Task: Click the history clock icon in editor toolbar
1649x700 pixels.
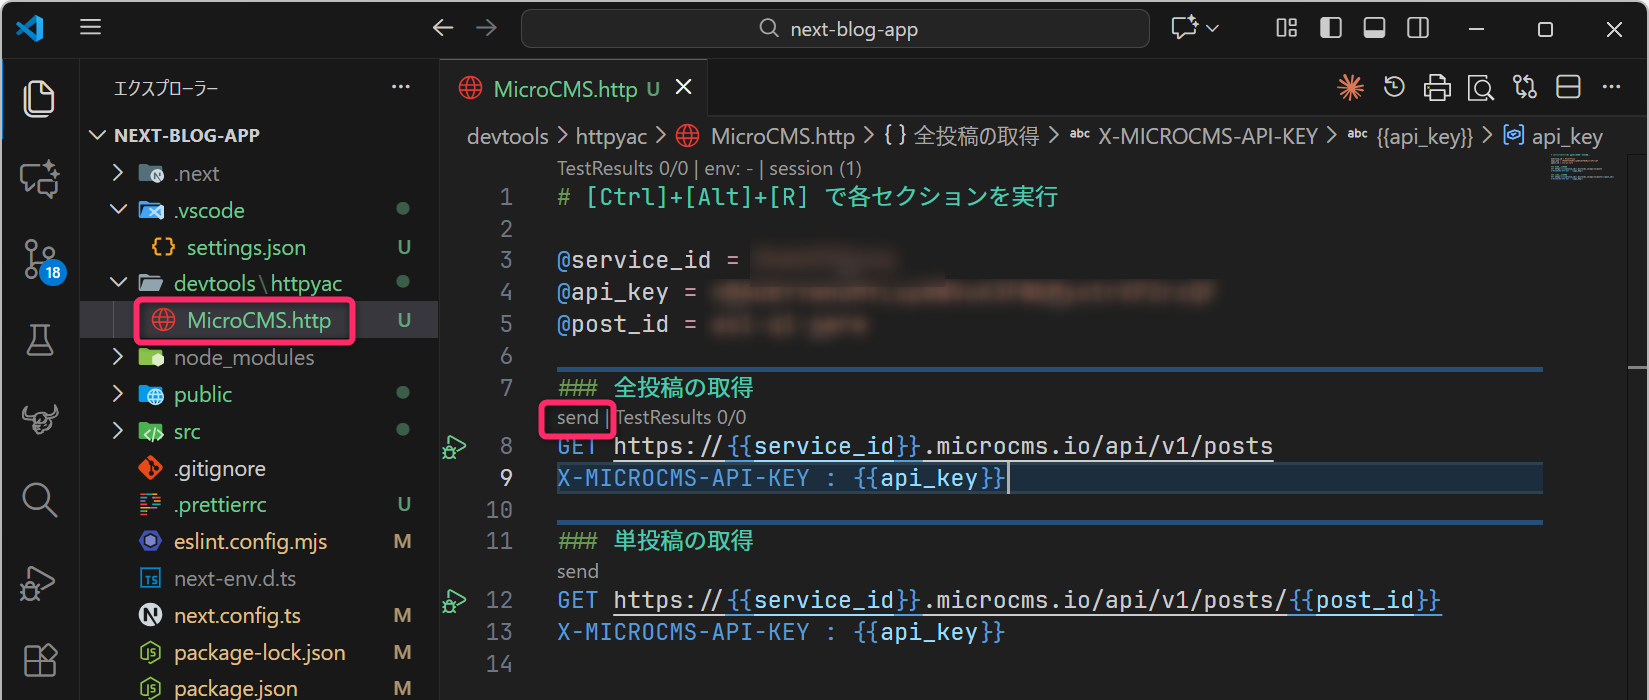Action: coord(1394,88)
